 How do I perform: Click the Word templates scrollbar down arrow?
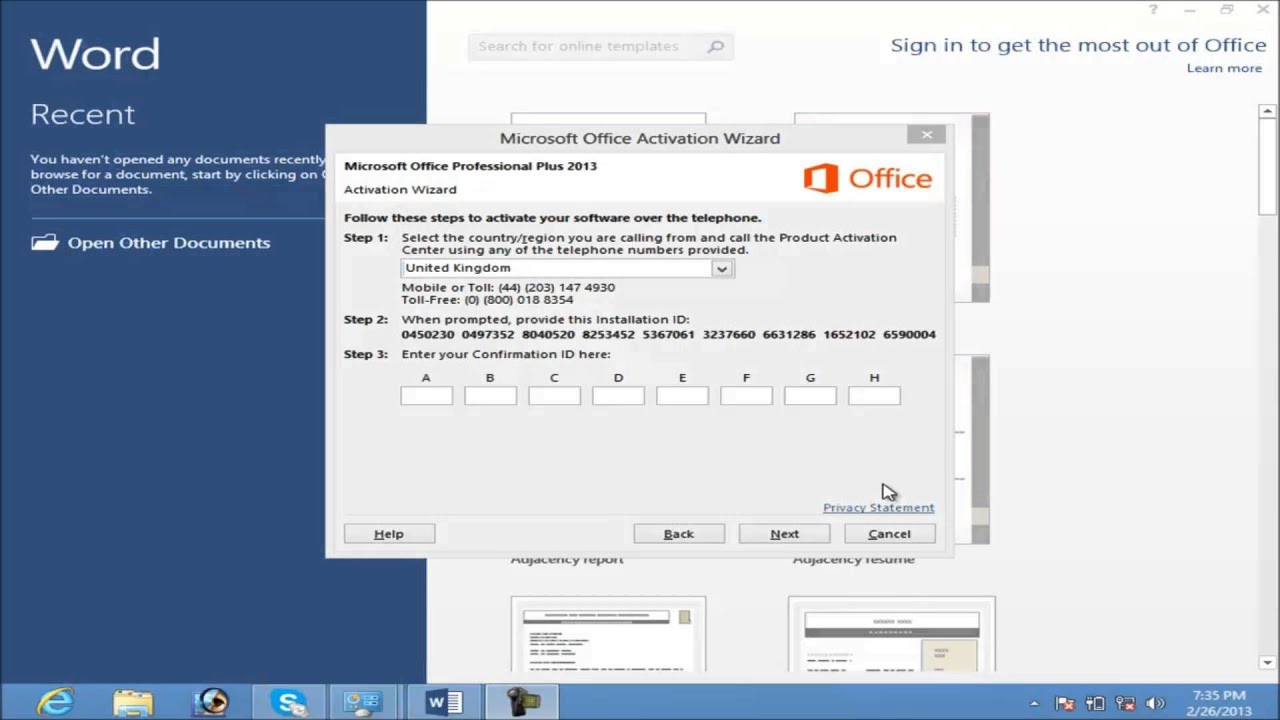(x=1268, y=662)
